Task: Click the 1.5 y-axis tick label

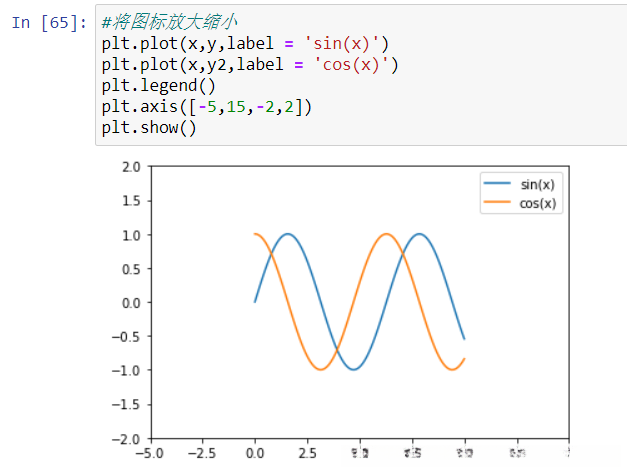Action: coord(132,201)
